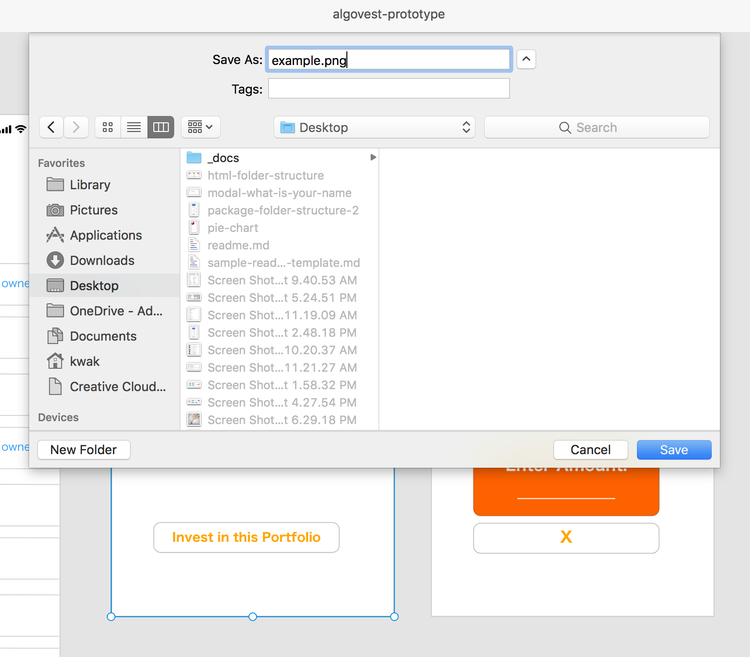
Task: Open Documents in the sidebar
Action: point(104,336)
